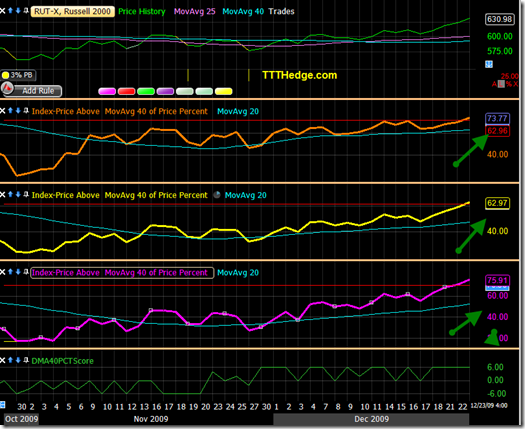Image resolution: width=525 pixels, height=429 pixels.
Task: Click the round icon before yellow pane's MovAvg 20
Action: tap(217, 195)
